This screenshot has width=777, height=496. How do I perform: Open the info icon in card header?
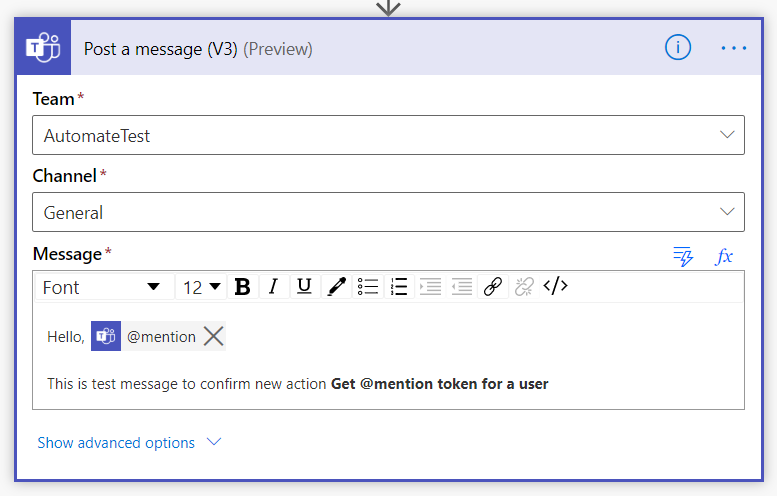(x=677, y=48)
